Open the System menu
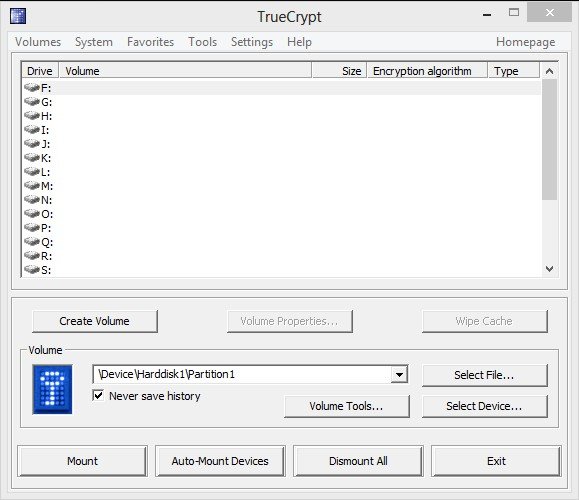The height and width of the screenshot is (500, 579). pos(94,42)
